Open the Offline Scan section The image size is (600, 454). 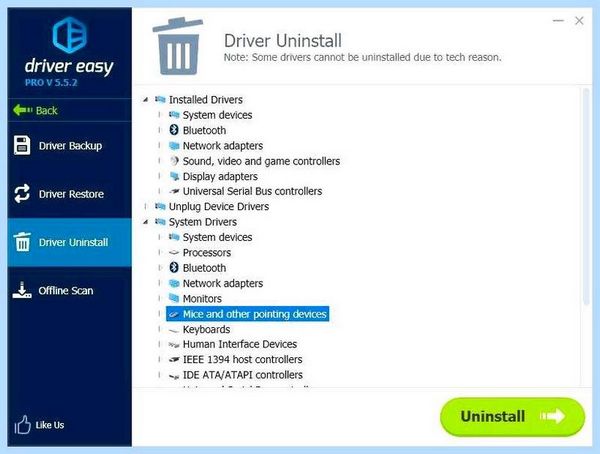(69, 290)
